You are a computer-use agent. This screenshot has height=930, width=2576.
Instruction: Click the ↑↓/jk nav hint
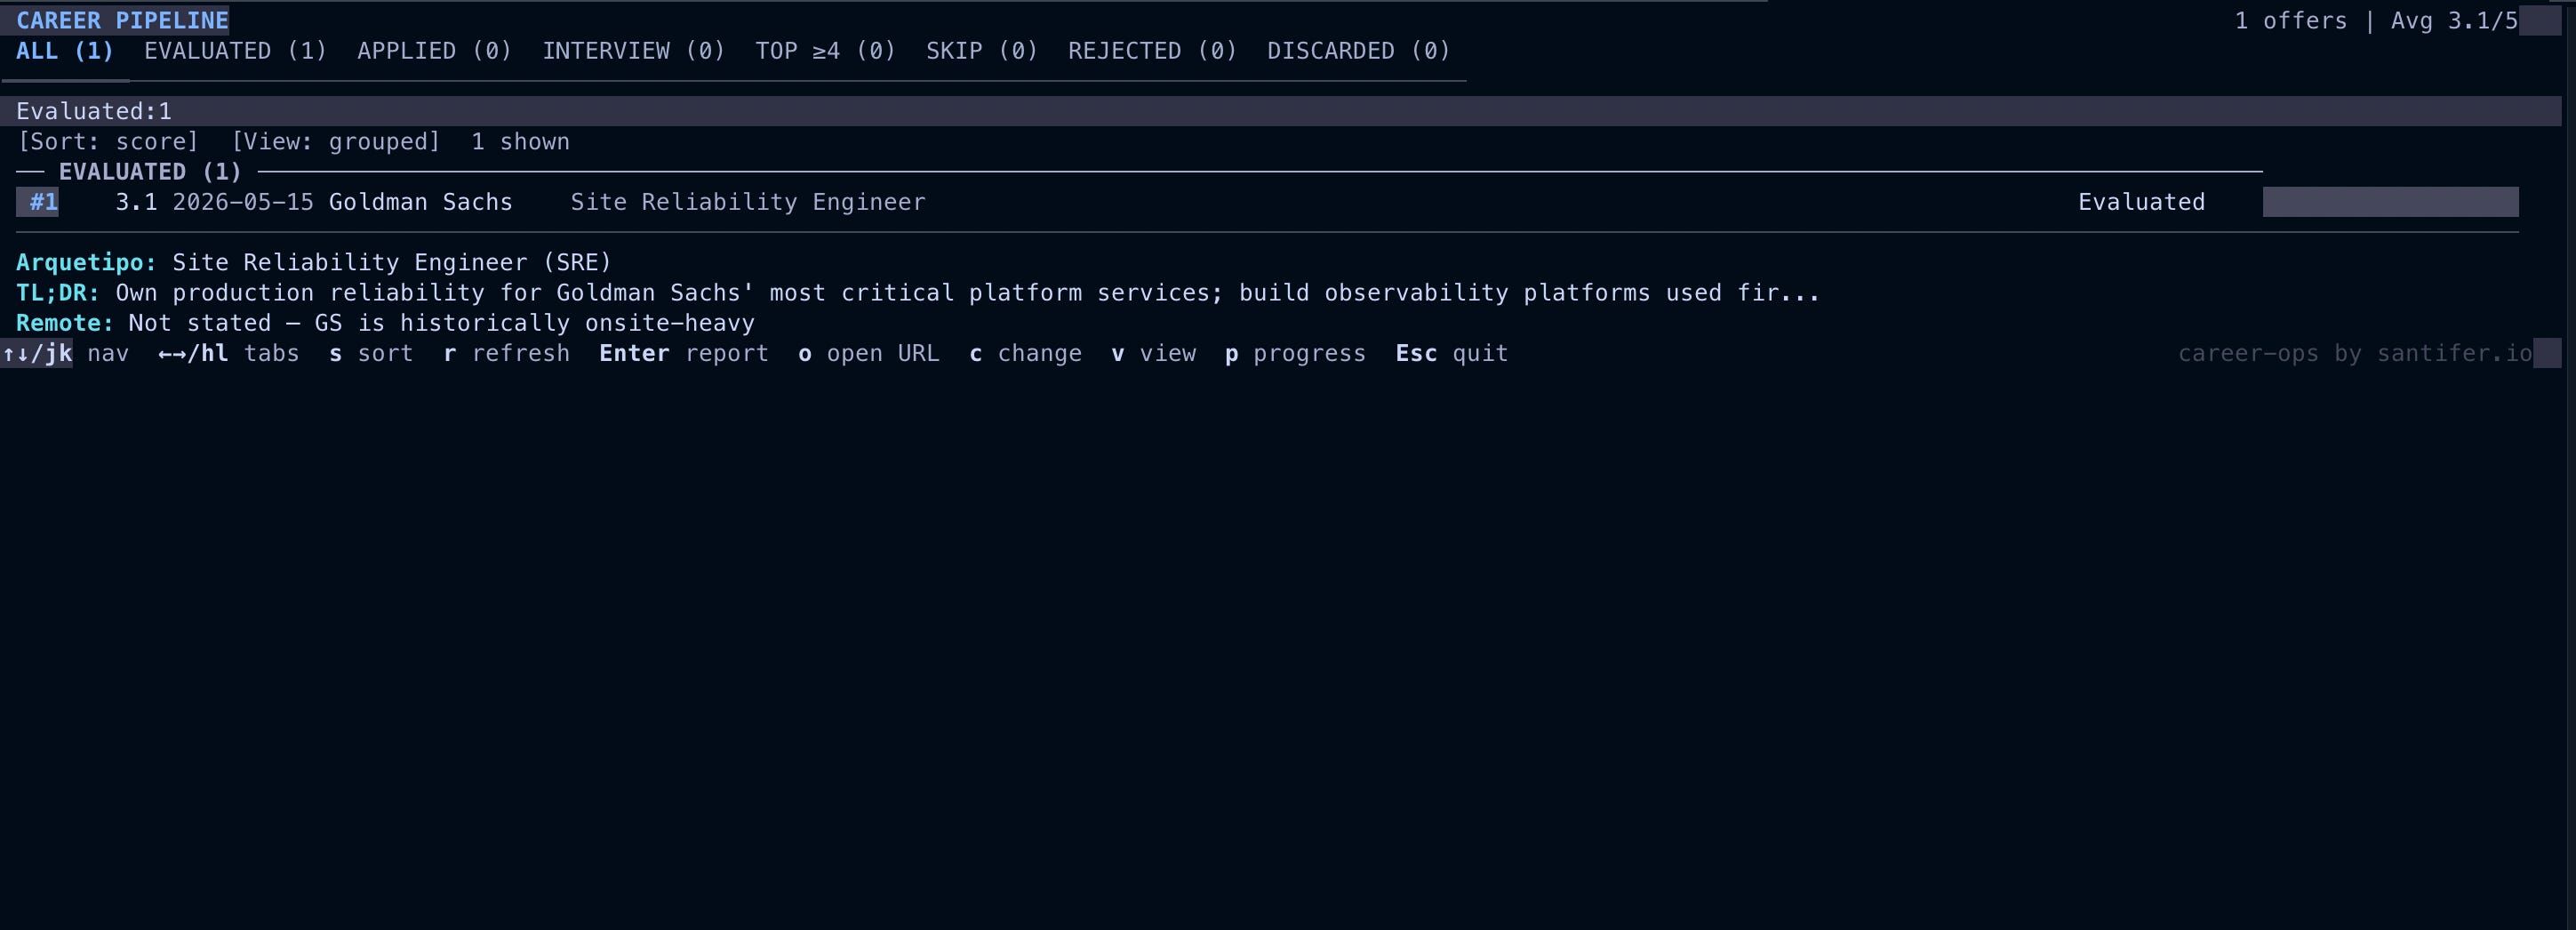click(x=65, y=354)
